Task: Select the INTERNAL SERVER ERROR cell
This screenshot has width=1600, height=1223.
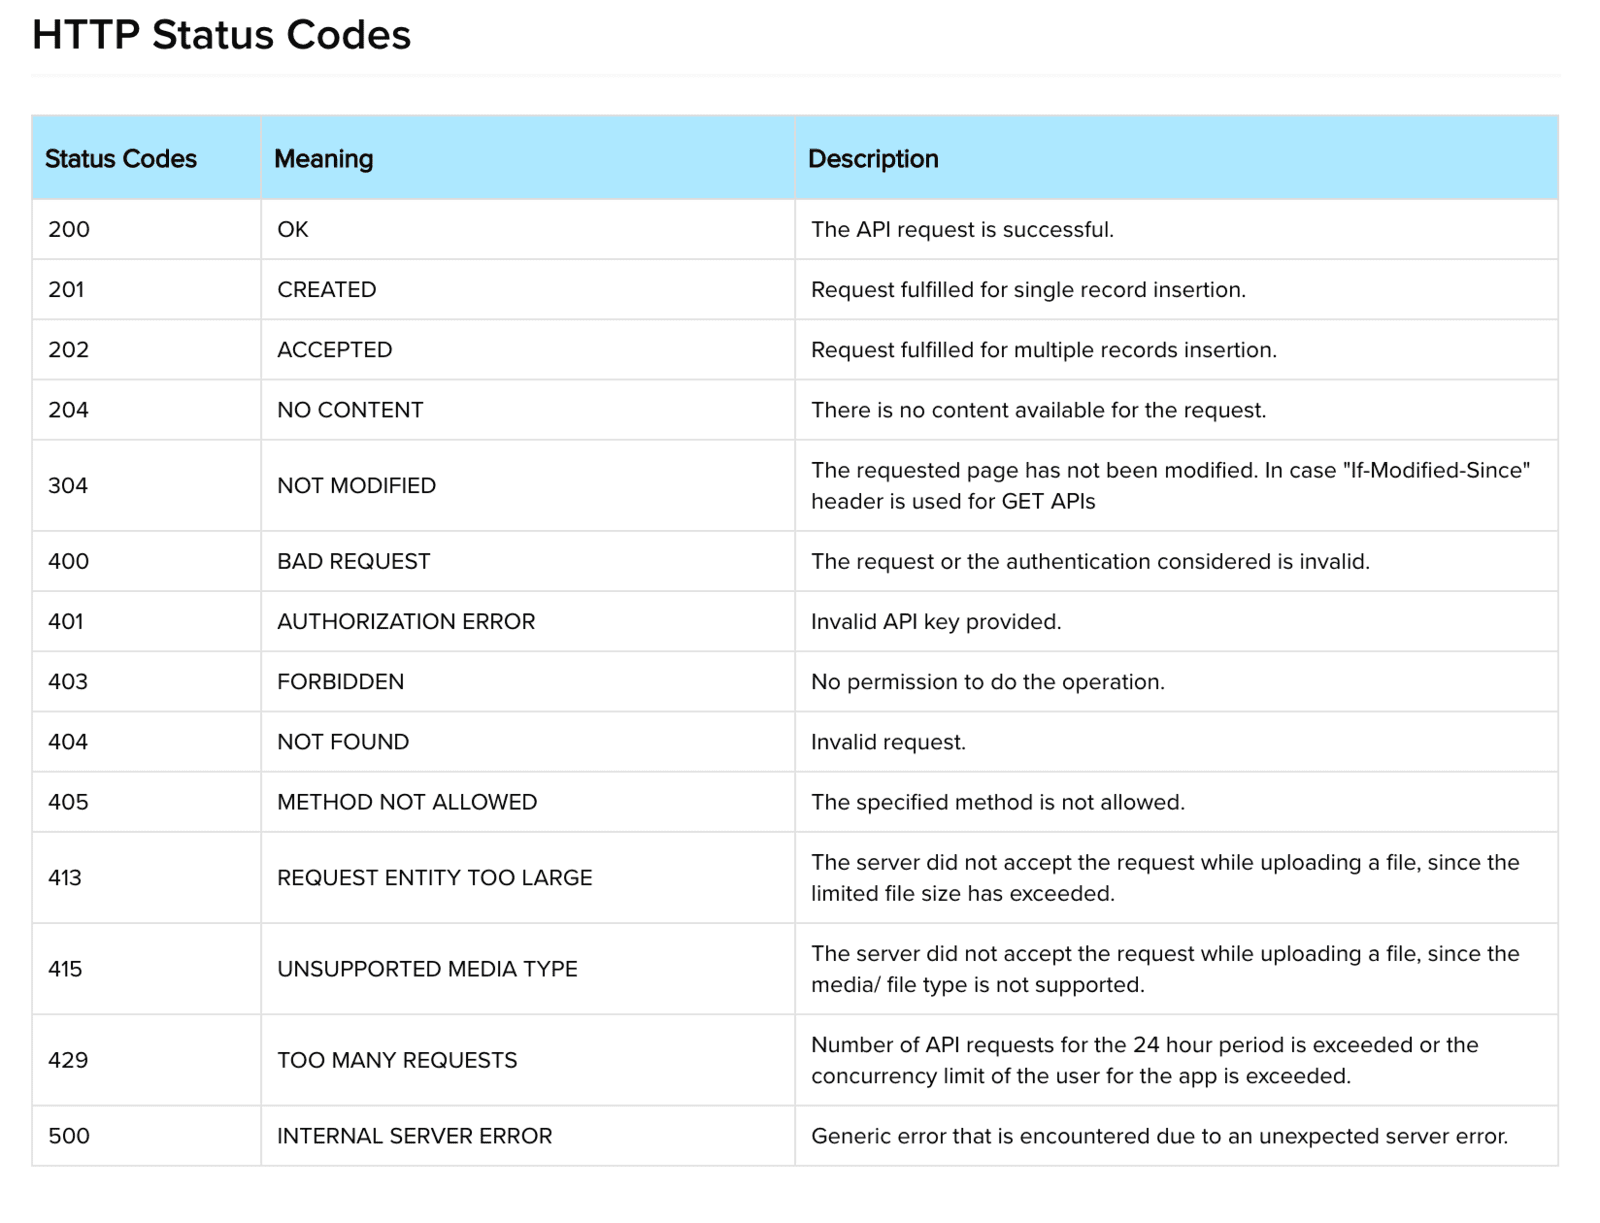Action: pyautogui.click(x=414, y=1136)
